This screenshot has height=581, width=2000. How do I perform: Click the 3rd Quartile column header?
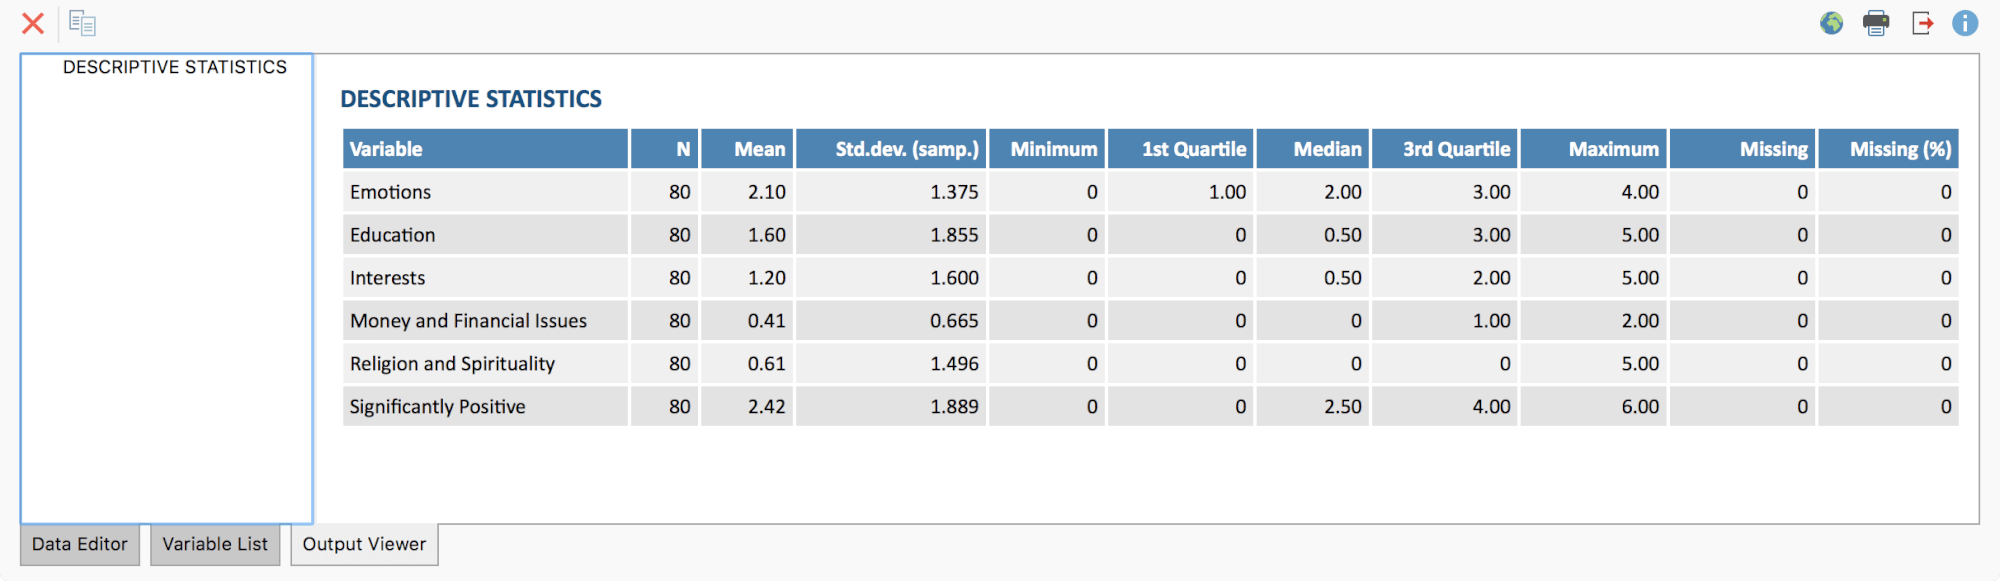[1445, 149]
